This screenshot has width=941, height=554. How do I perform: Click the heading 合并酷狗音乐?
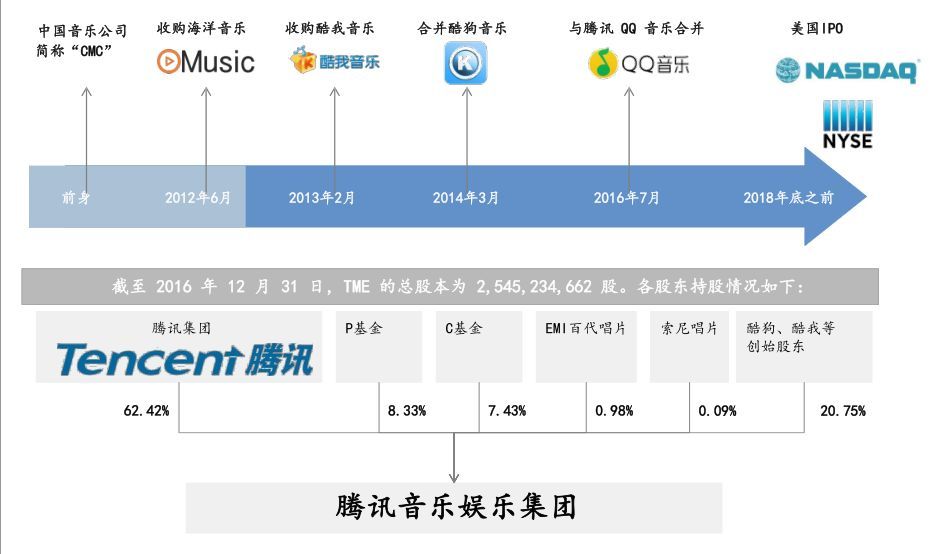[462, 28]
